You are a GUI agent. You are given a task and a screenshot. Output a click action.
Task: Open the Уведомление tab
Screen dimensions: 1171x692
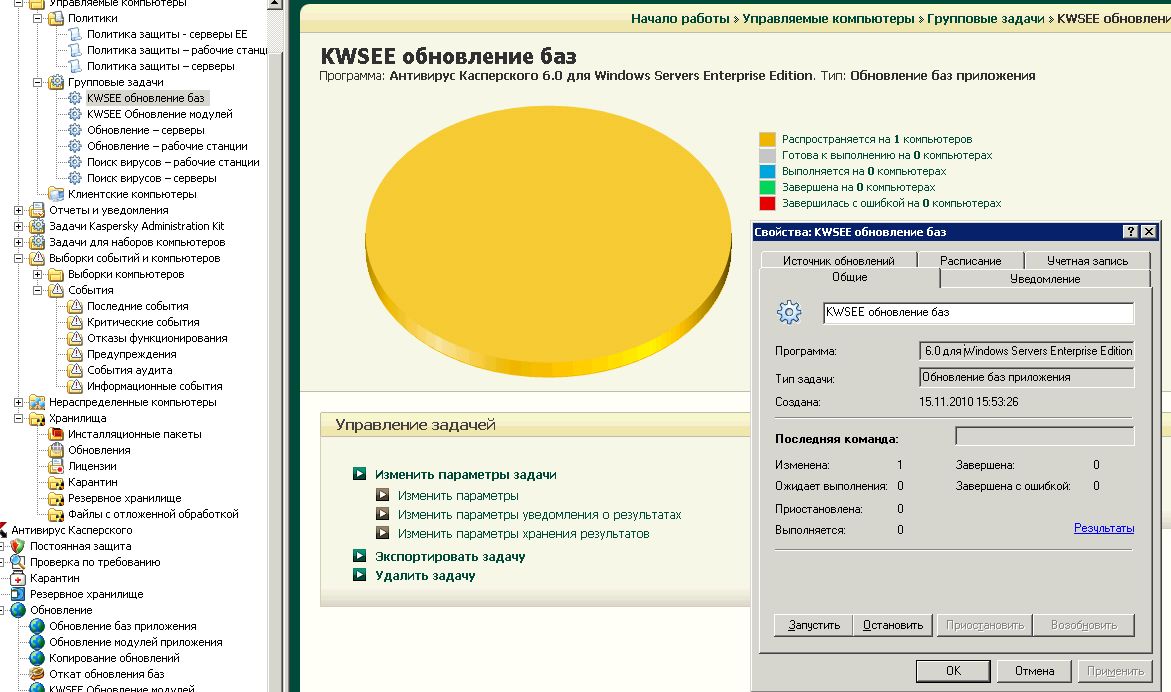[x=1045, y=278]
